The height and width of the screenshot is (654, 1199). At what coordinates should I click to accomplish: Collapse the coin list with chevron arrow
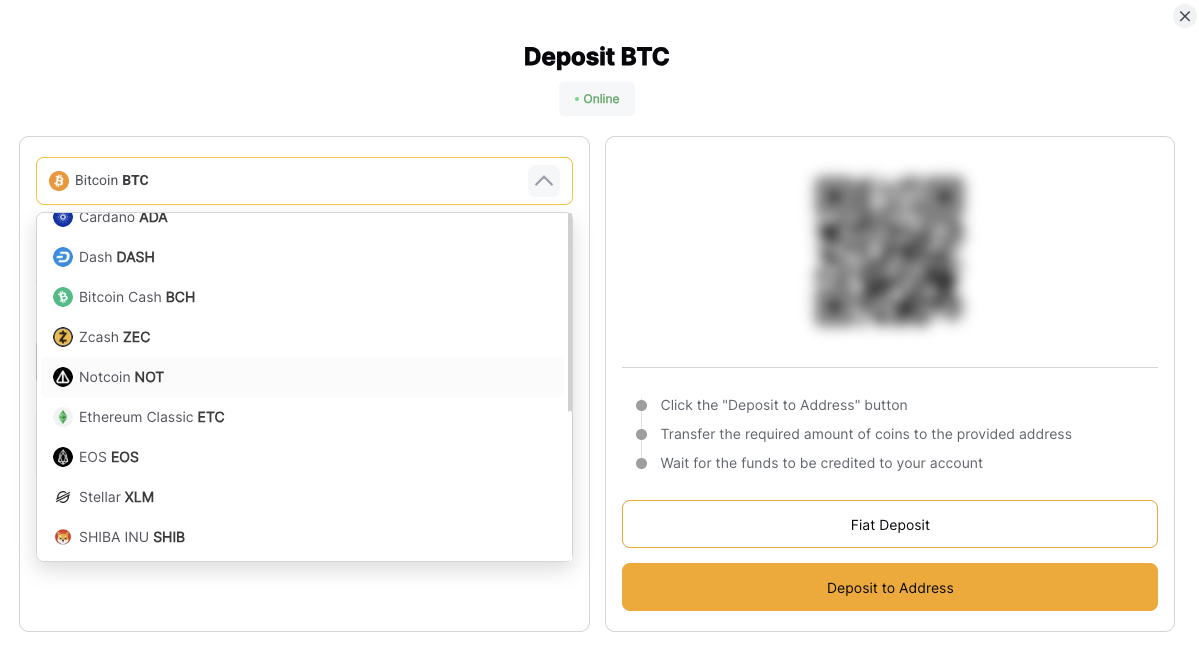point(544,181)
